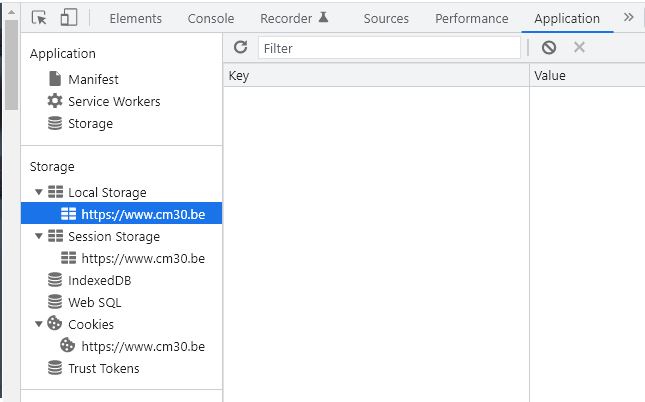Click the Trust Tokens database icon
Viewport: 645px width, 402px height.
click(x=55, y=368)
